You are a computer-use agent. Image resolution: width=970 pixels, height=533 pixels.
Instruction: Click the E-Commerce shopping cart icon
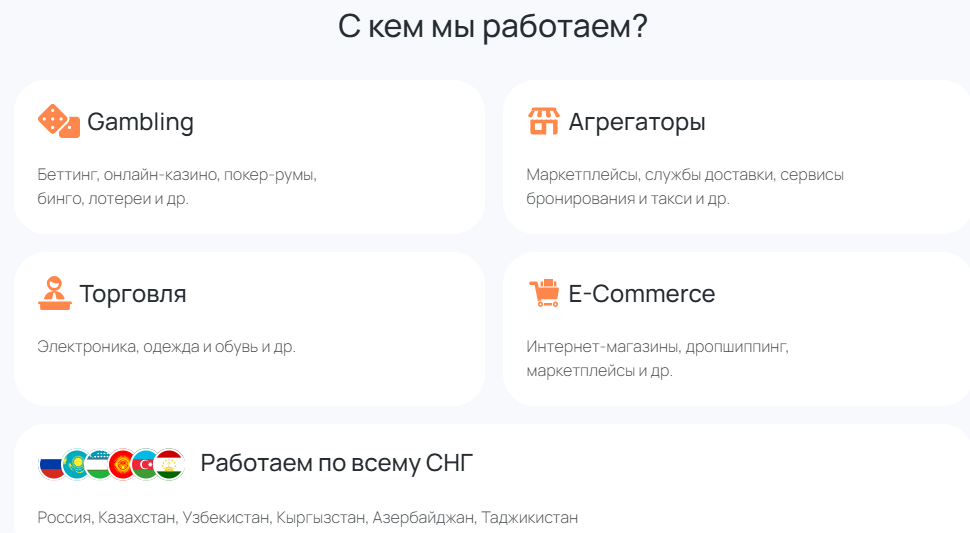[543, 294]
